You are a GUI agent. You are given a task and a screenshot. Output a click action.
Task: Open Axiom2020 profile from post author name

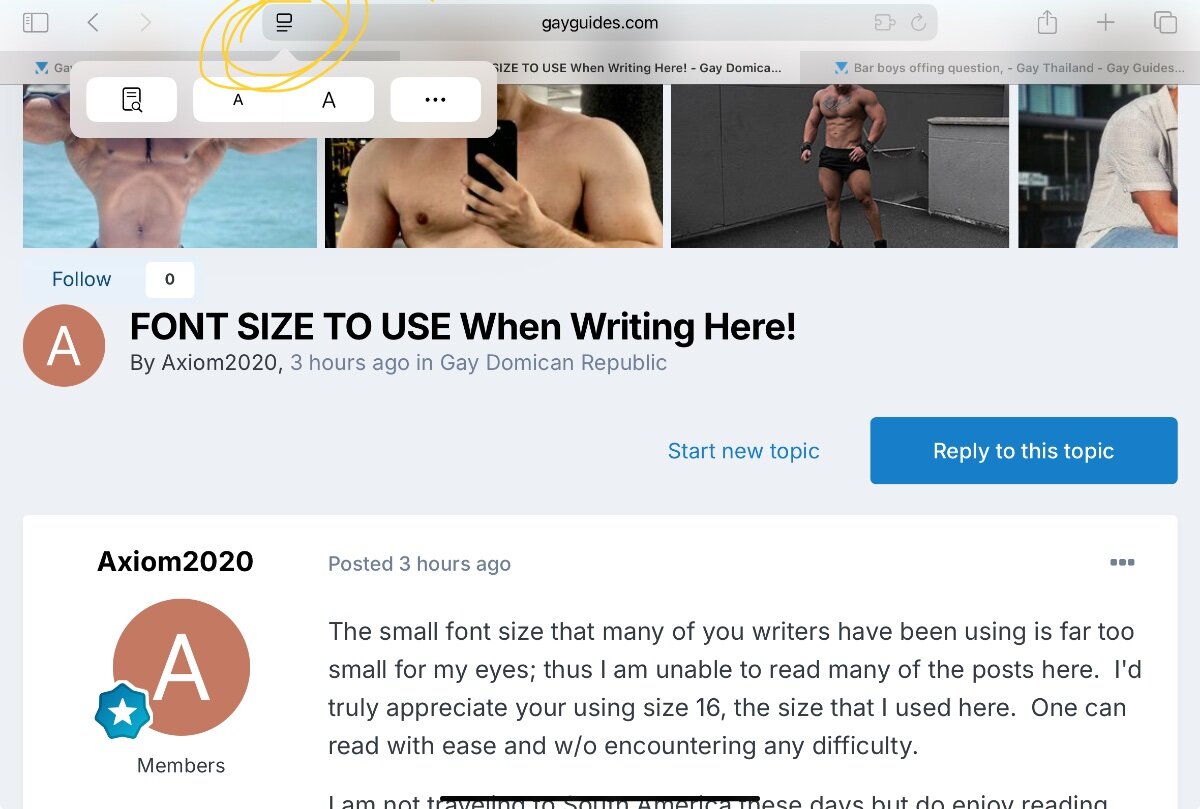point(175,562)
